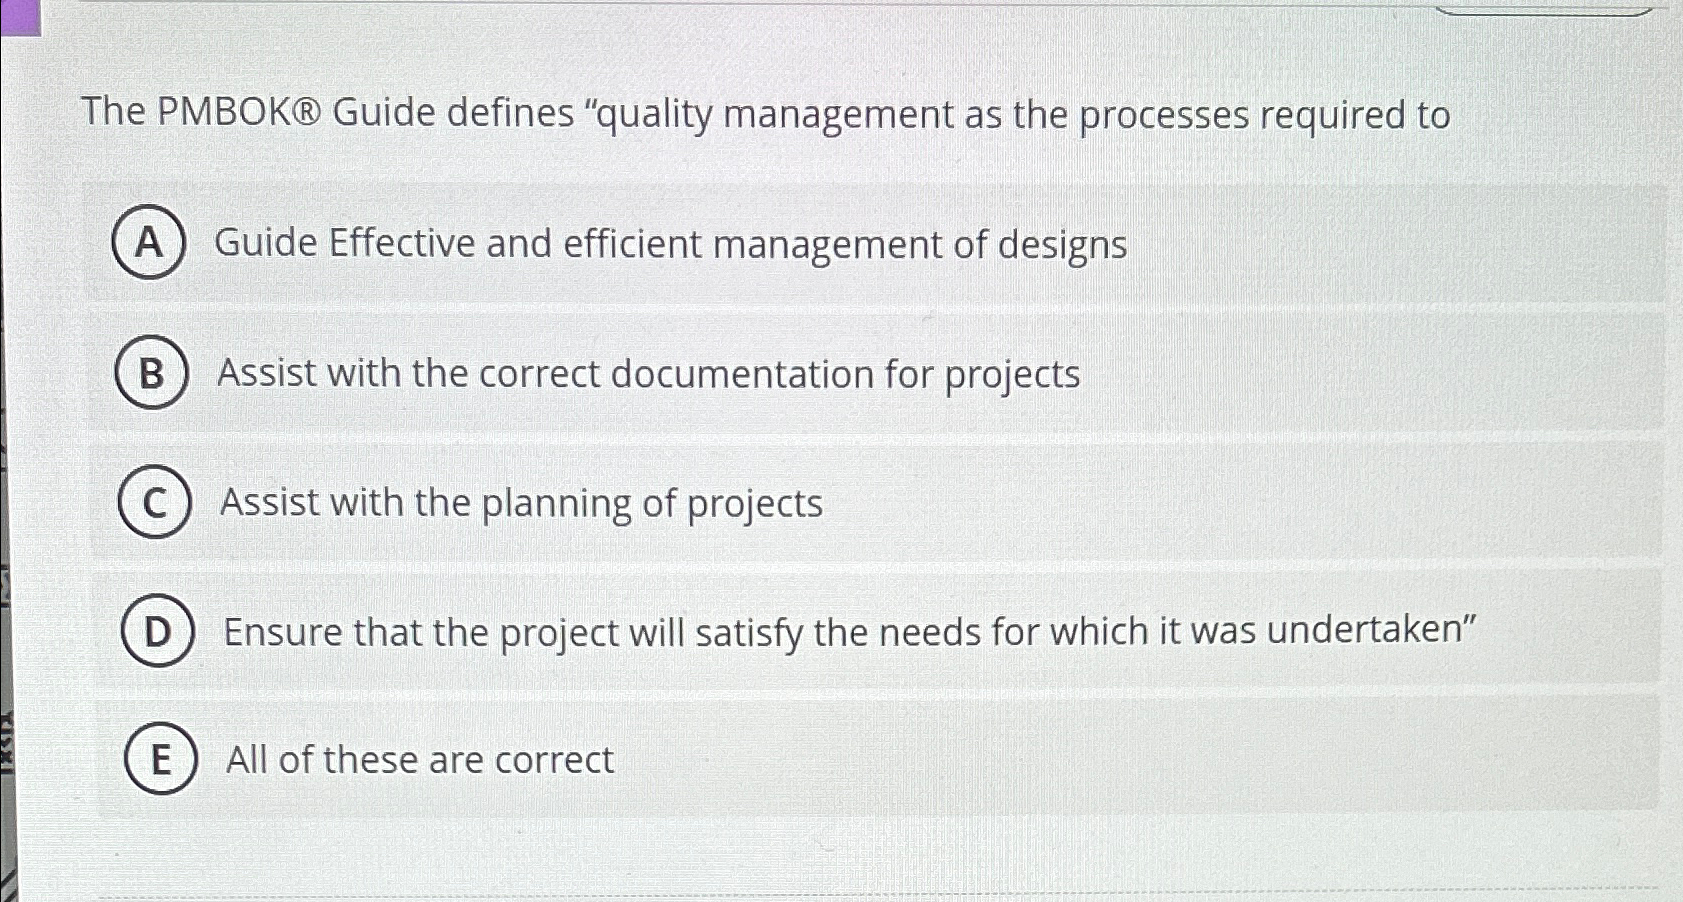This screenshot has height=902, width=1683.
Task: Select 'All of these are correct' option
Action: tap(418, 760)
